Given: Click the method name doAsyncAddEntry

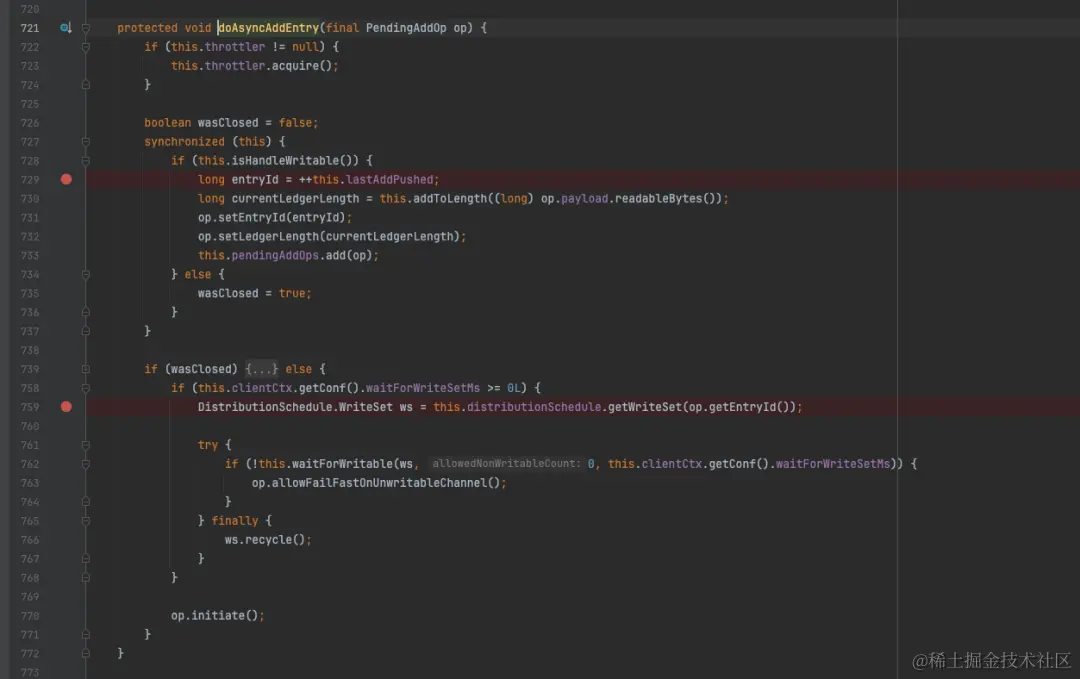Looking at the screenshot, I should tap(269, 28).
